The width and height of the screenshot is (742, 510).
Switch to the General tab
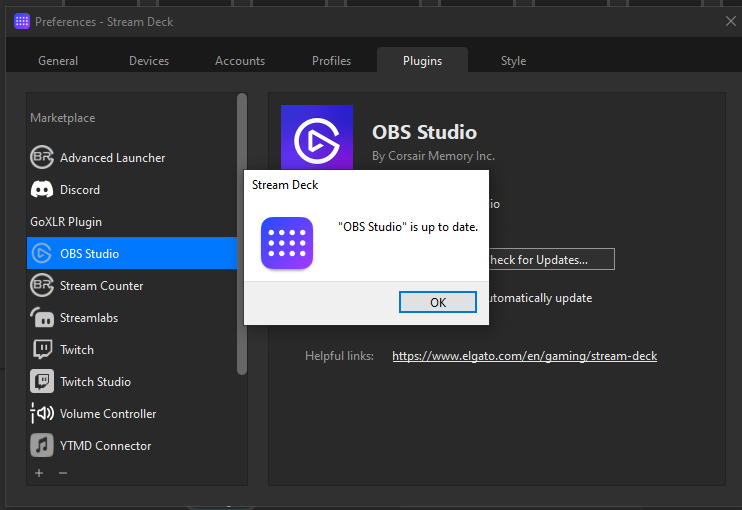click(x=58, y=61)
